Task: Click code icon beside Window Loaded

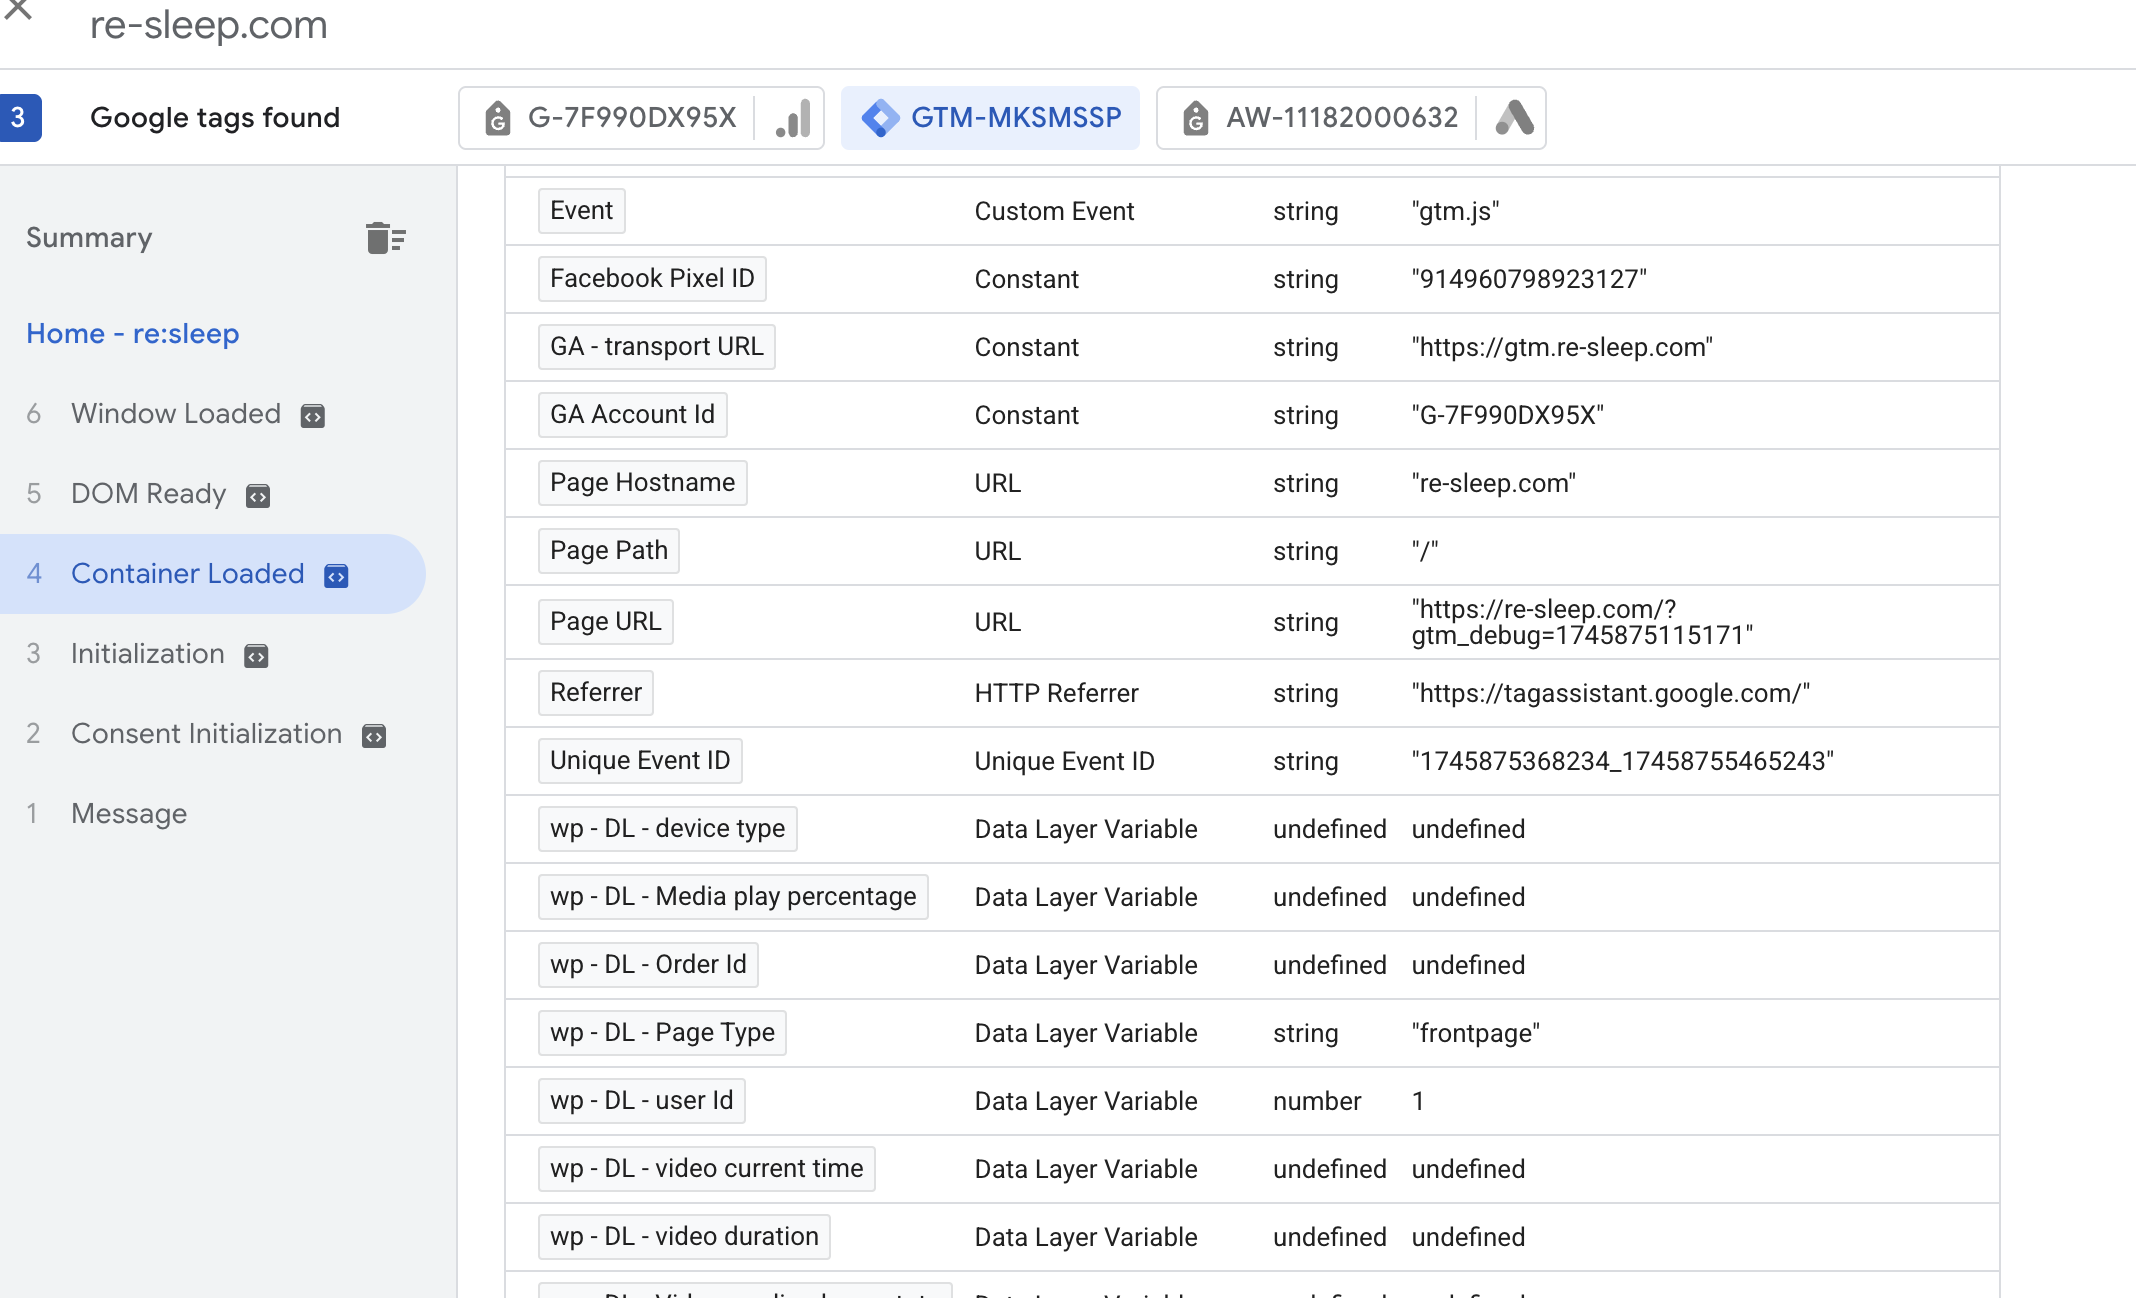Action: (313, 415)
